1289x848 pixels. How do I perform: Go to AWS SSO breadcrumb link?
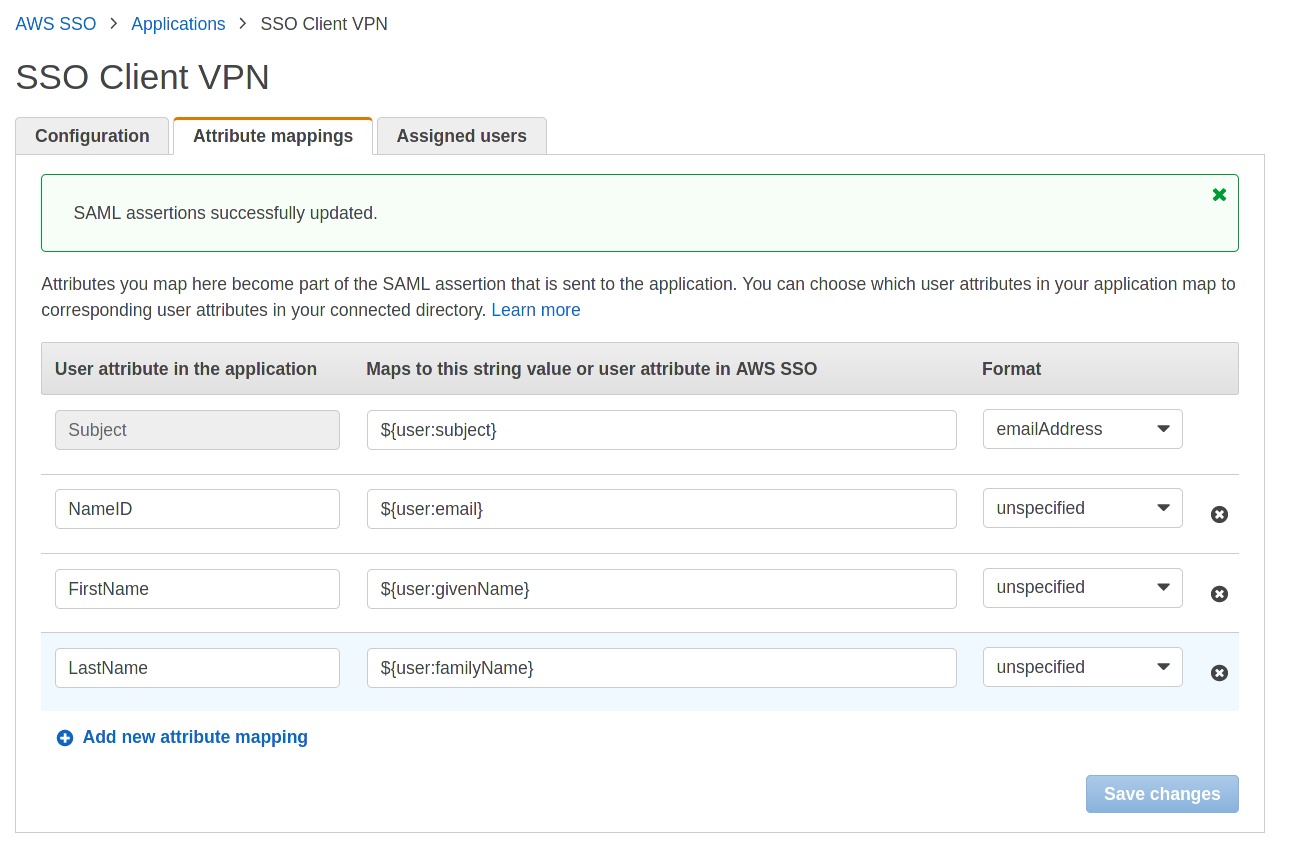[x=56, y=24]
